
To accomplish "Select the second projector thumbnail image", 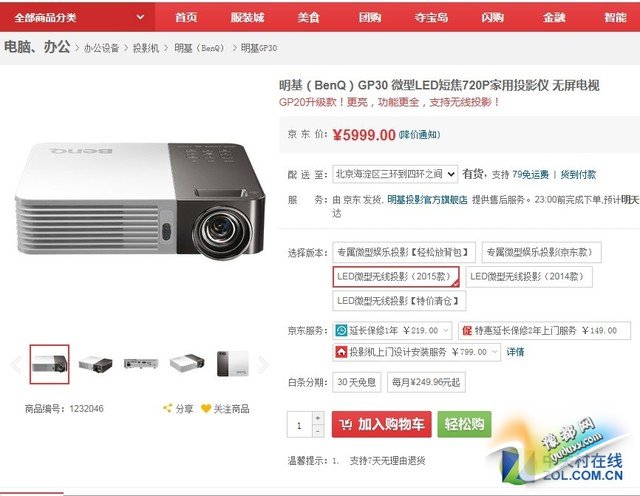I will 96,364.
